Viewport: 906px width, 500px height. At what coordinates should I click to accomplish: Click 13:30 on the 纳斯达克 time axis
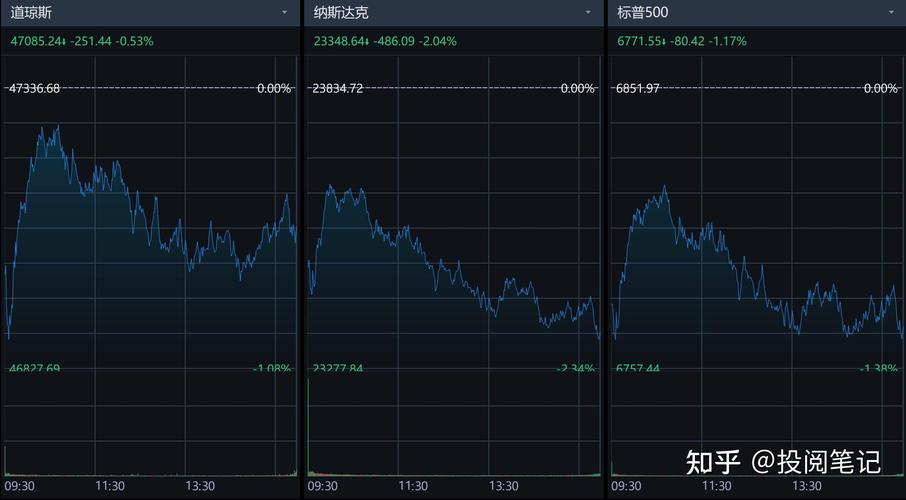tap(504, 486)
